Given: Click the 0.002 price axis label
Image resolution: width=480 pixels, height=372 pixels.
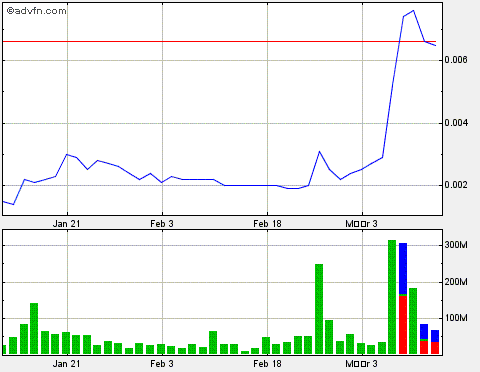Looking at the screenshot, I should point(456,185).
